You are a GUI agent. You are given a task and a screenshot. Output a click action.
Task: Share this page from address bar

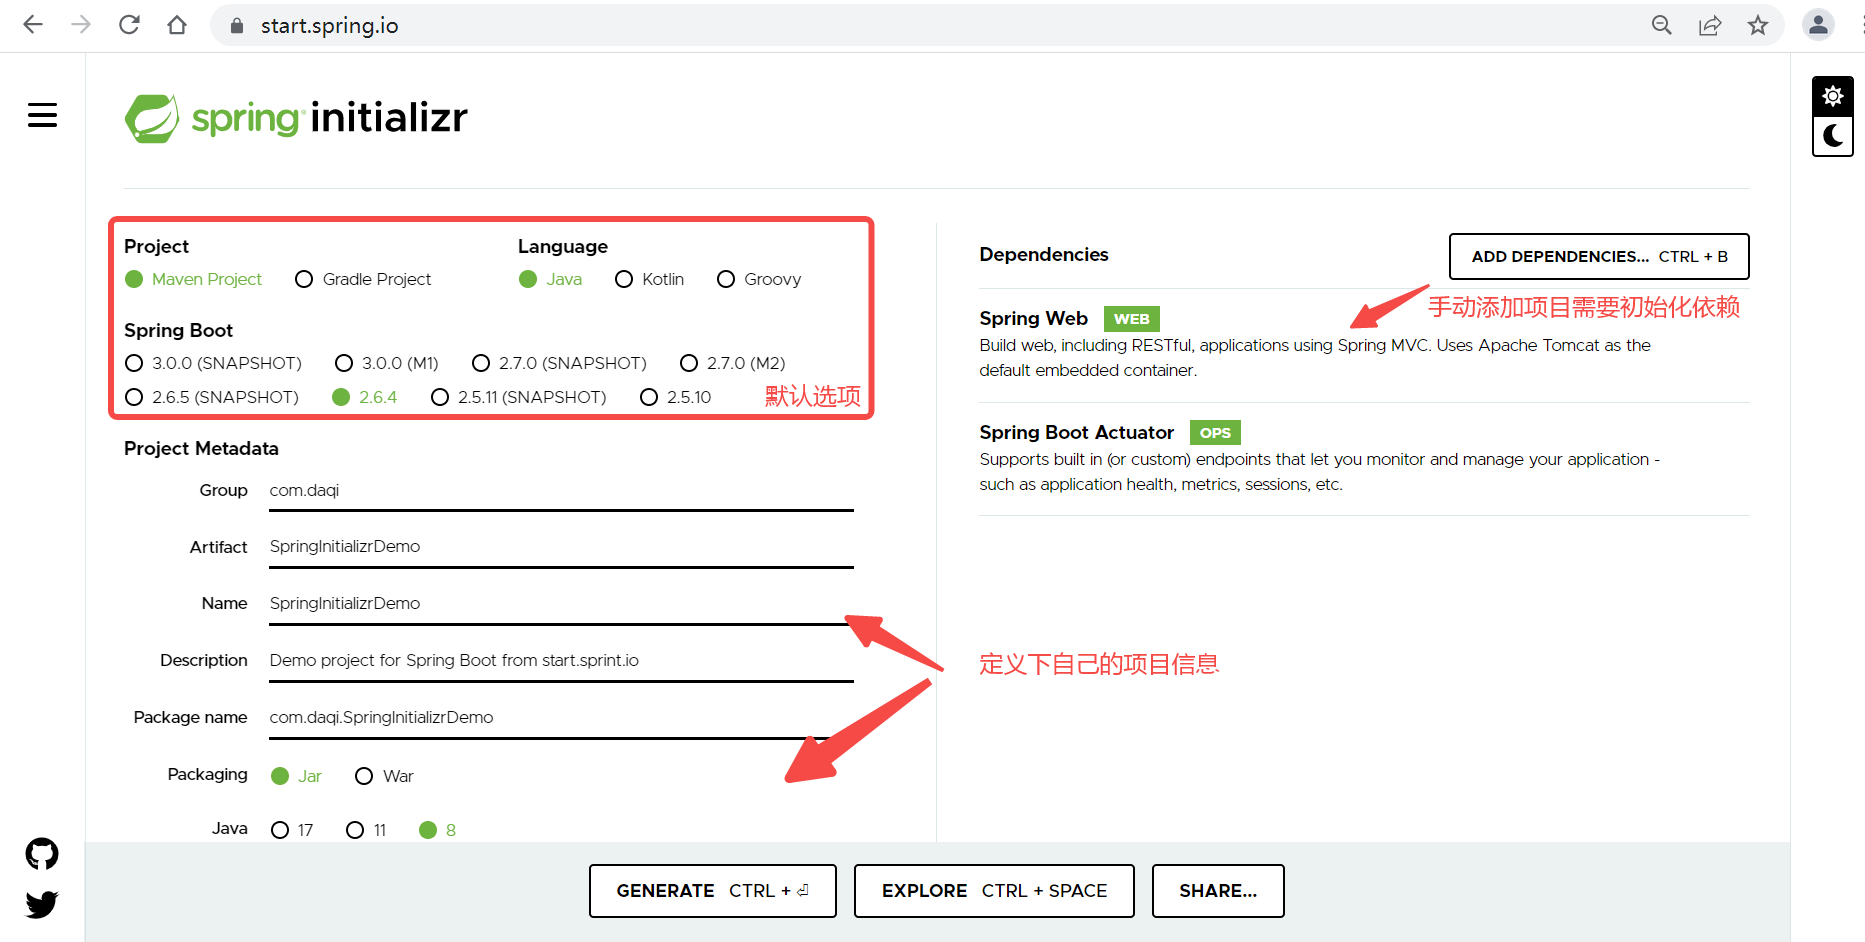coord(1710,25)
